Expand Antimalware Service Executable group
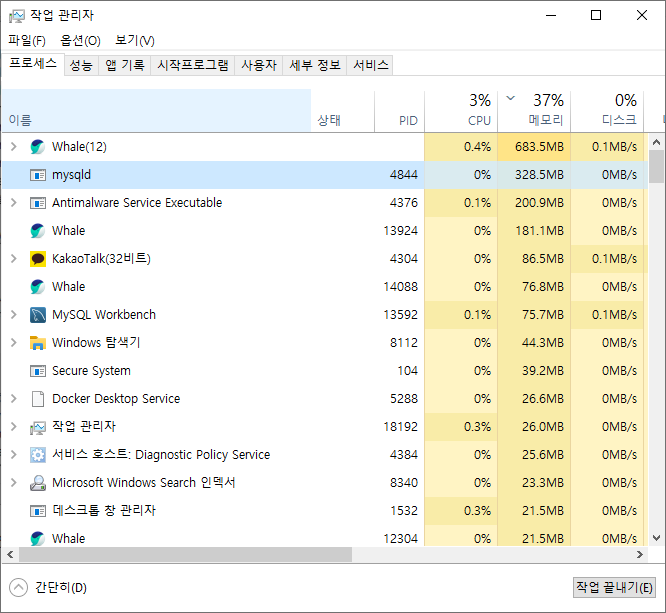The image size is (666, 613). click(x=14, y=203)
